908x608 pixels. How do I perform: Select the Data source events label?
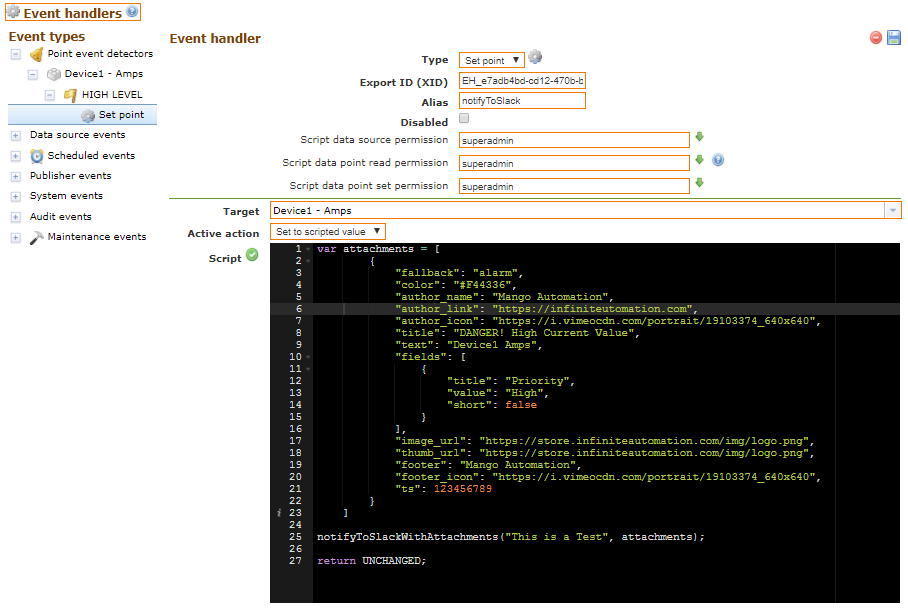(78, 134)
